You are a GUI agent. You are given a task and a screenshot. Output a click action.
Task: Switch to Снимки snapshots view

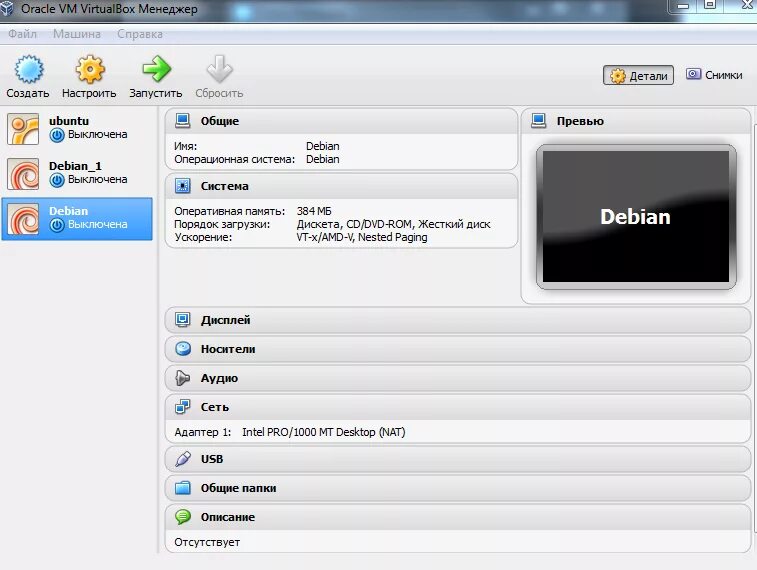714,75
